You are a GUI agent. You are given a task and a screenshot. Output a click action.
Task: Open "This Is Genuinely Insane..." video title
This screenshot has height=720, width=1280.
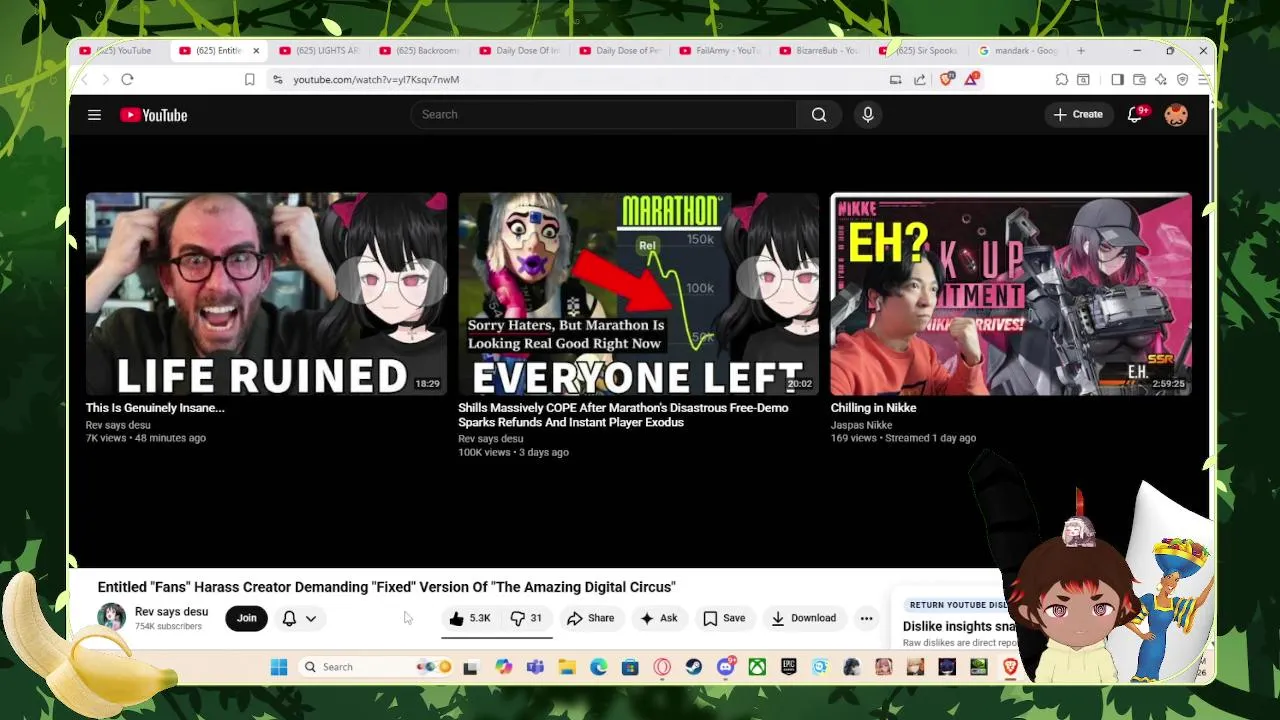(155, 408)
